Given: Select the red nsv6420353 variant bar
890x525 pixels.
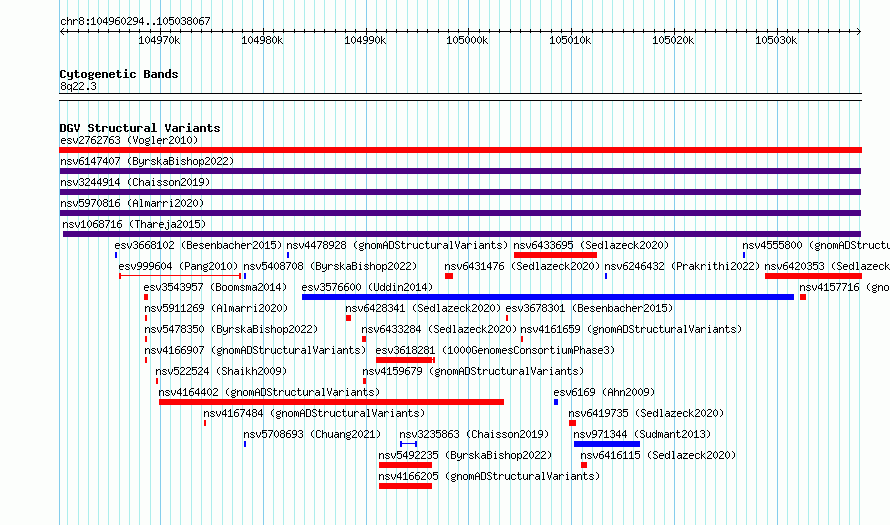Looking at the screenshot, I should (x=813, y=276).
